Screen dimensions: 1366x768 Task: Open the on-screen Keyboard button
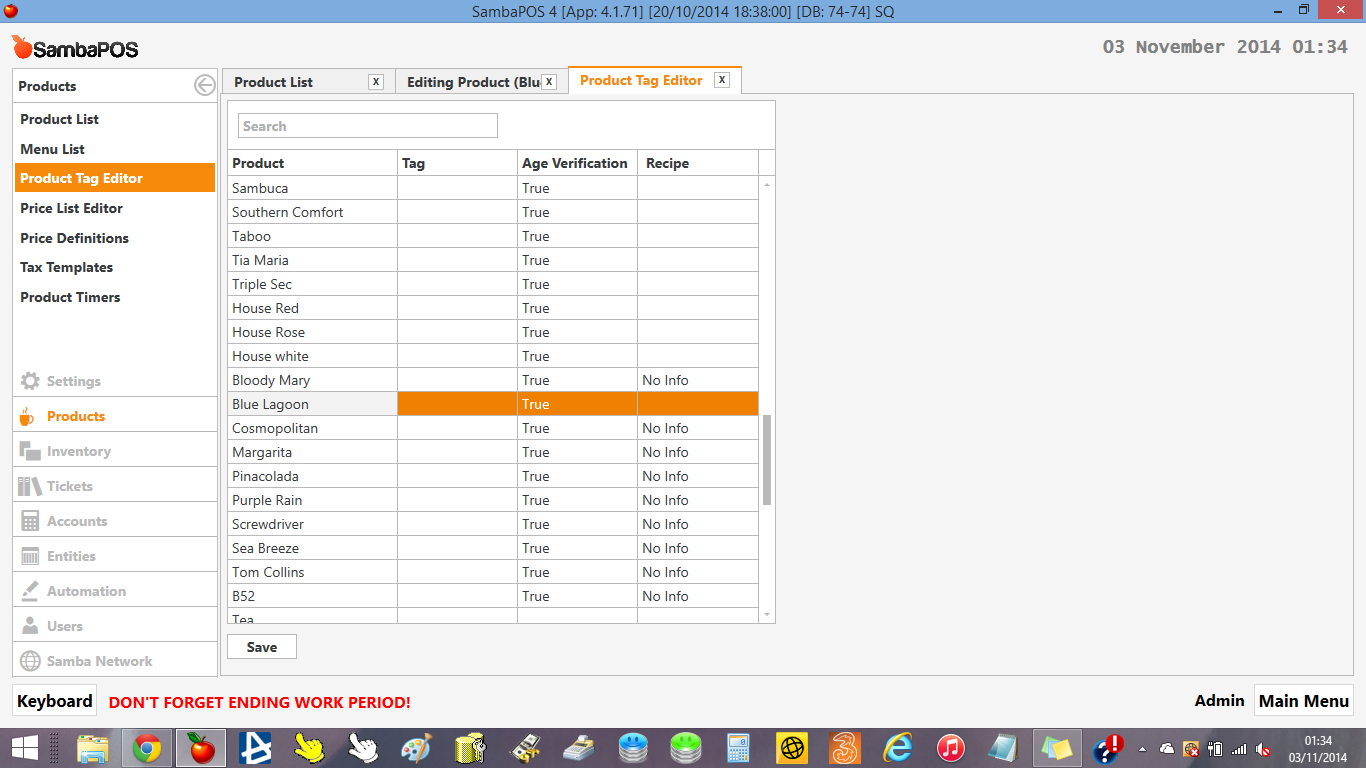[55, 701]
